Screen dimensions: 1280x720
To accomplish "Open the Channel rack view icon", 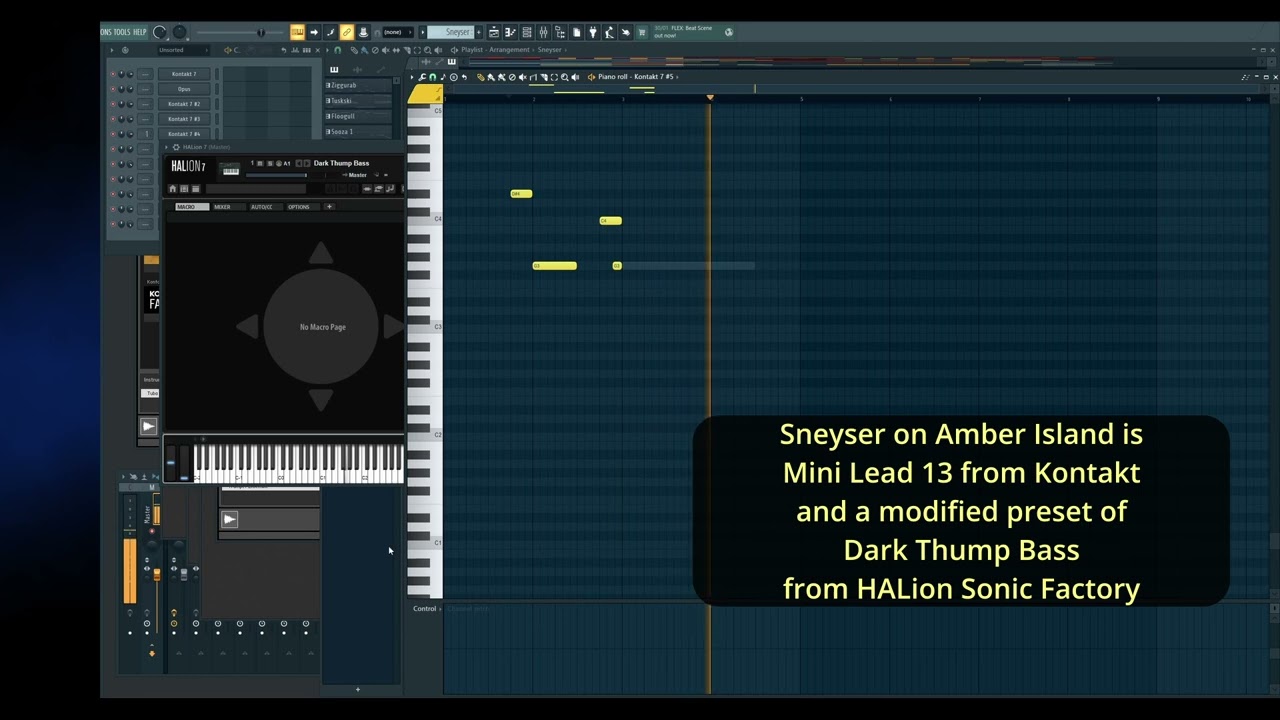I will tap(527, 32).
